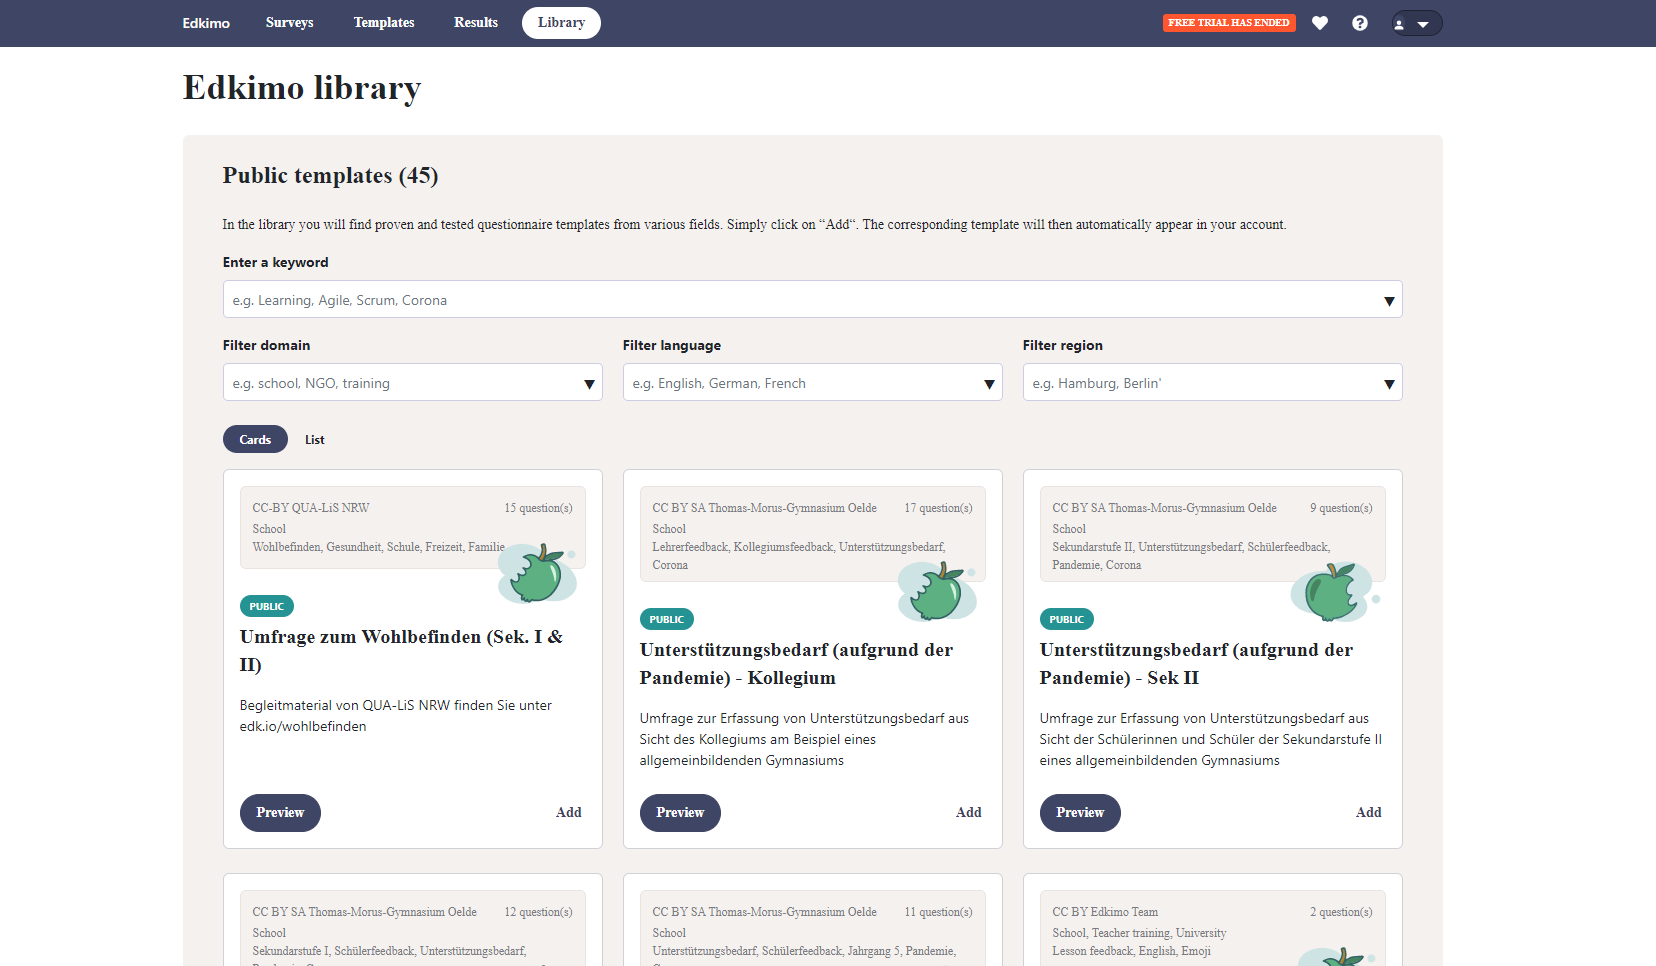The image size is (1656, 966).
Task: Expand the Filter region dropdown
Action: click(x=1212, y=383)
